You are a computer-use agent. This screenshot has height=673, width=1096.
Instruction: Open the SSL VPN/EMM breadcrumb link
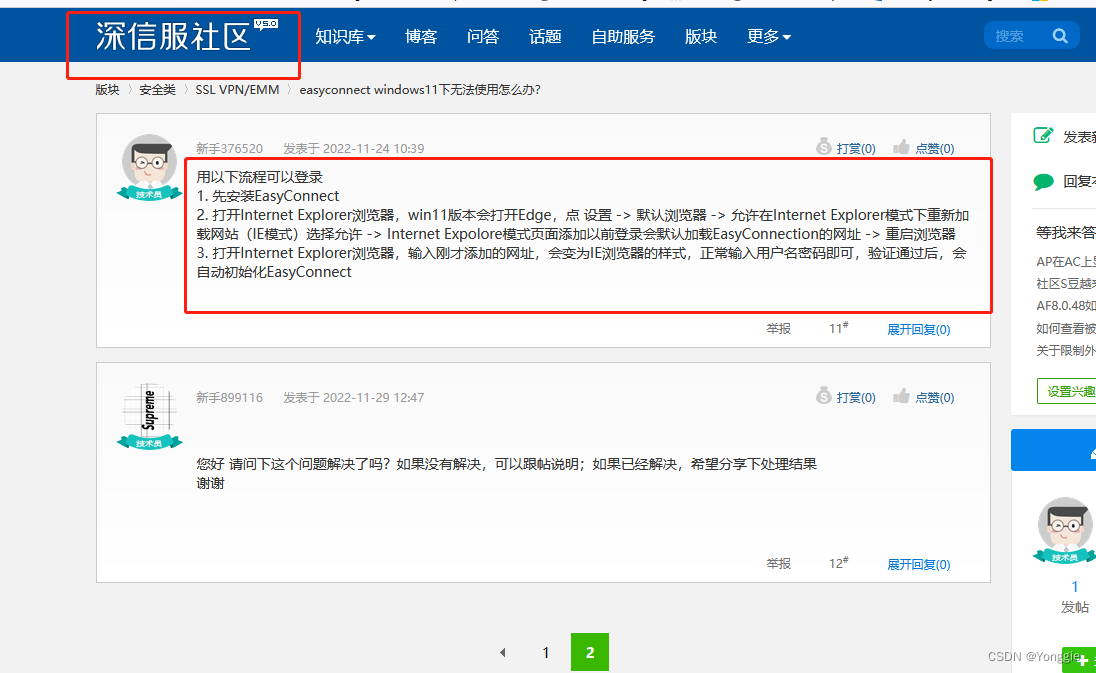point(237,89)
